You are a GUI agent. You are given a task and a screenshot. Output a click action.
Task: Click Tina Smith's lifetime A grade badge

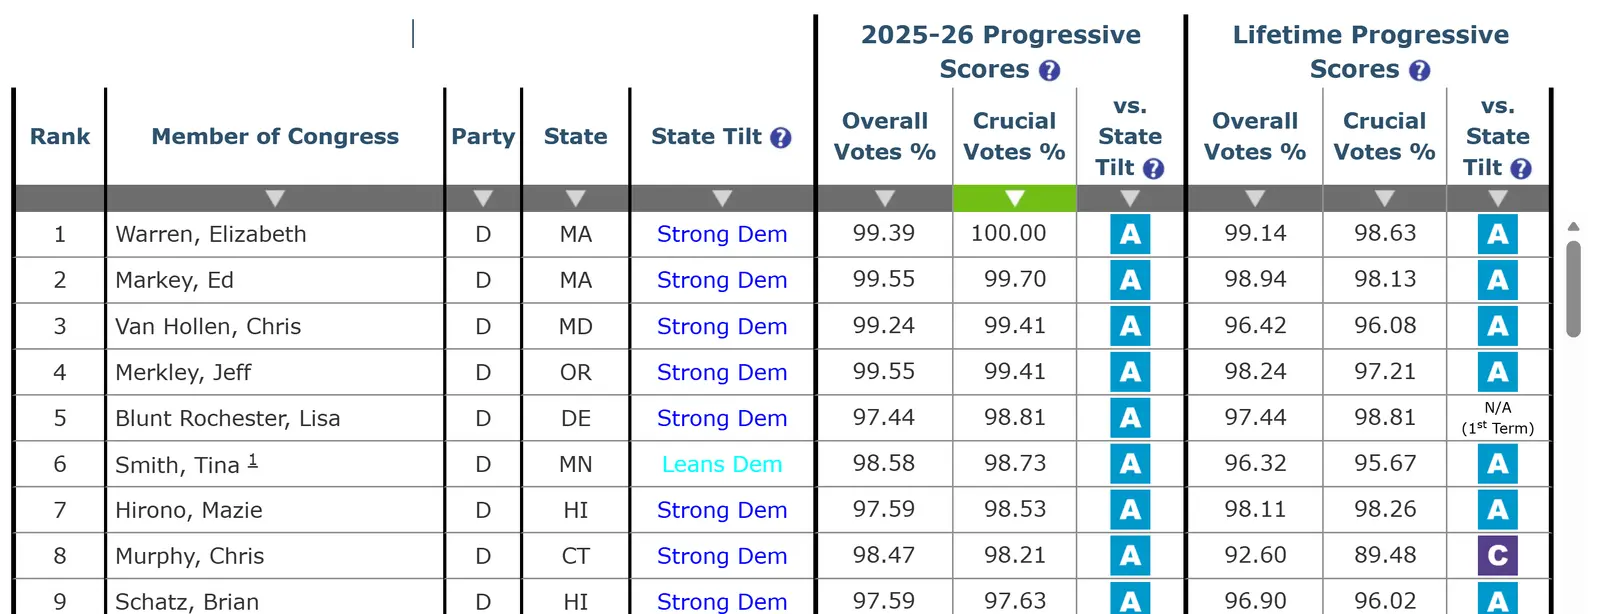[1497, 464]
